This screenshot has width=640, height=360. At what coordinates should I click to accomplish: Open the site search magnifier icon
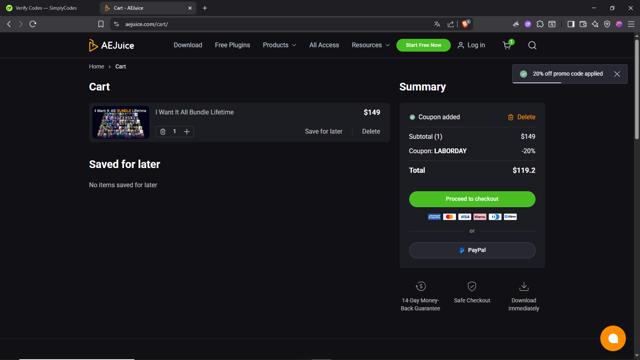[532, 45]
